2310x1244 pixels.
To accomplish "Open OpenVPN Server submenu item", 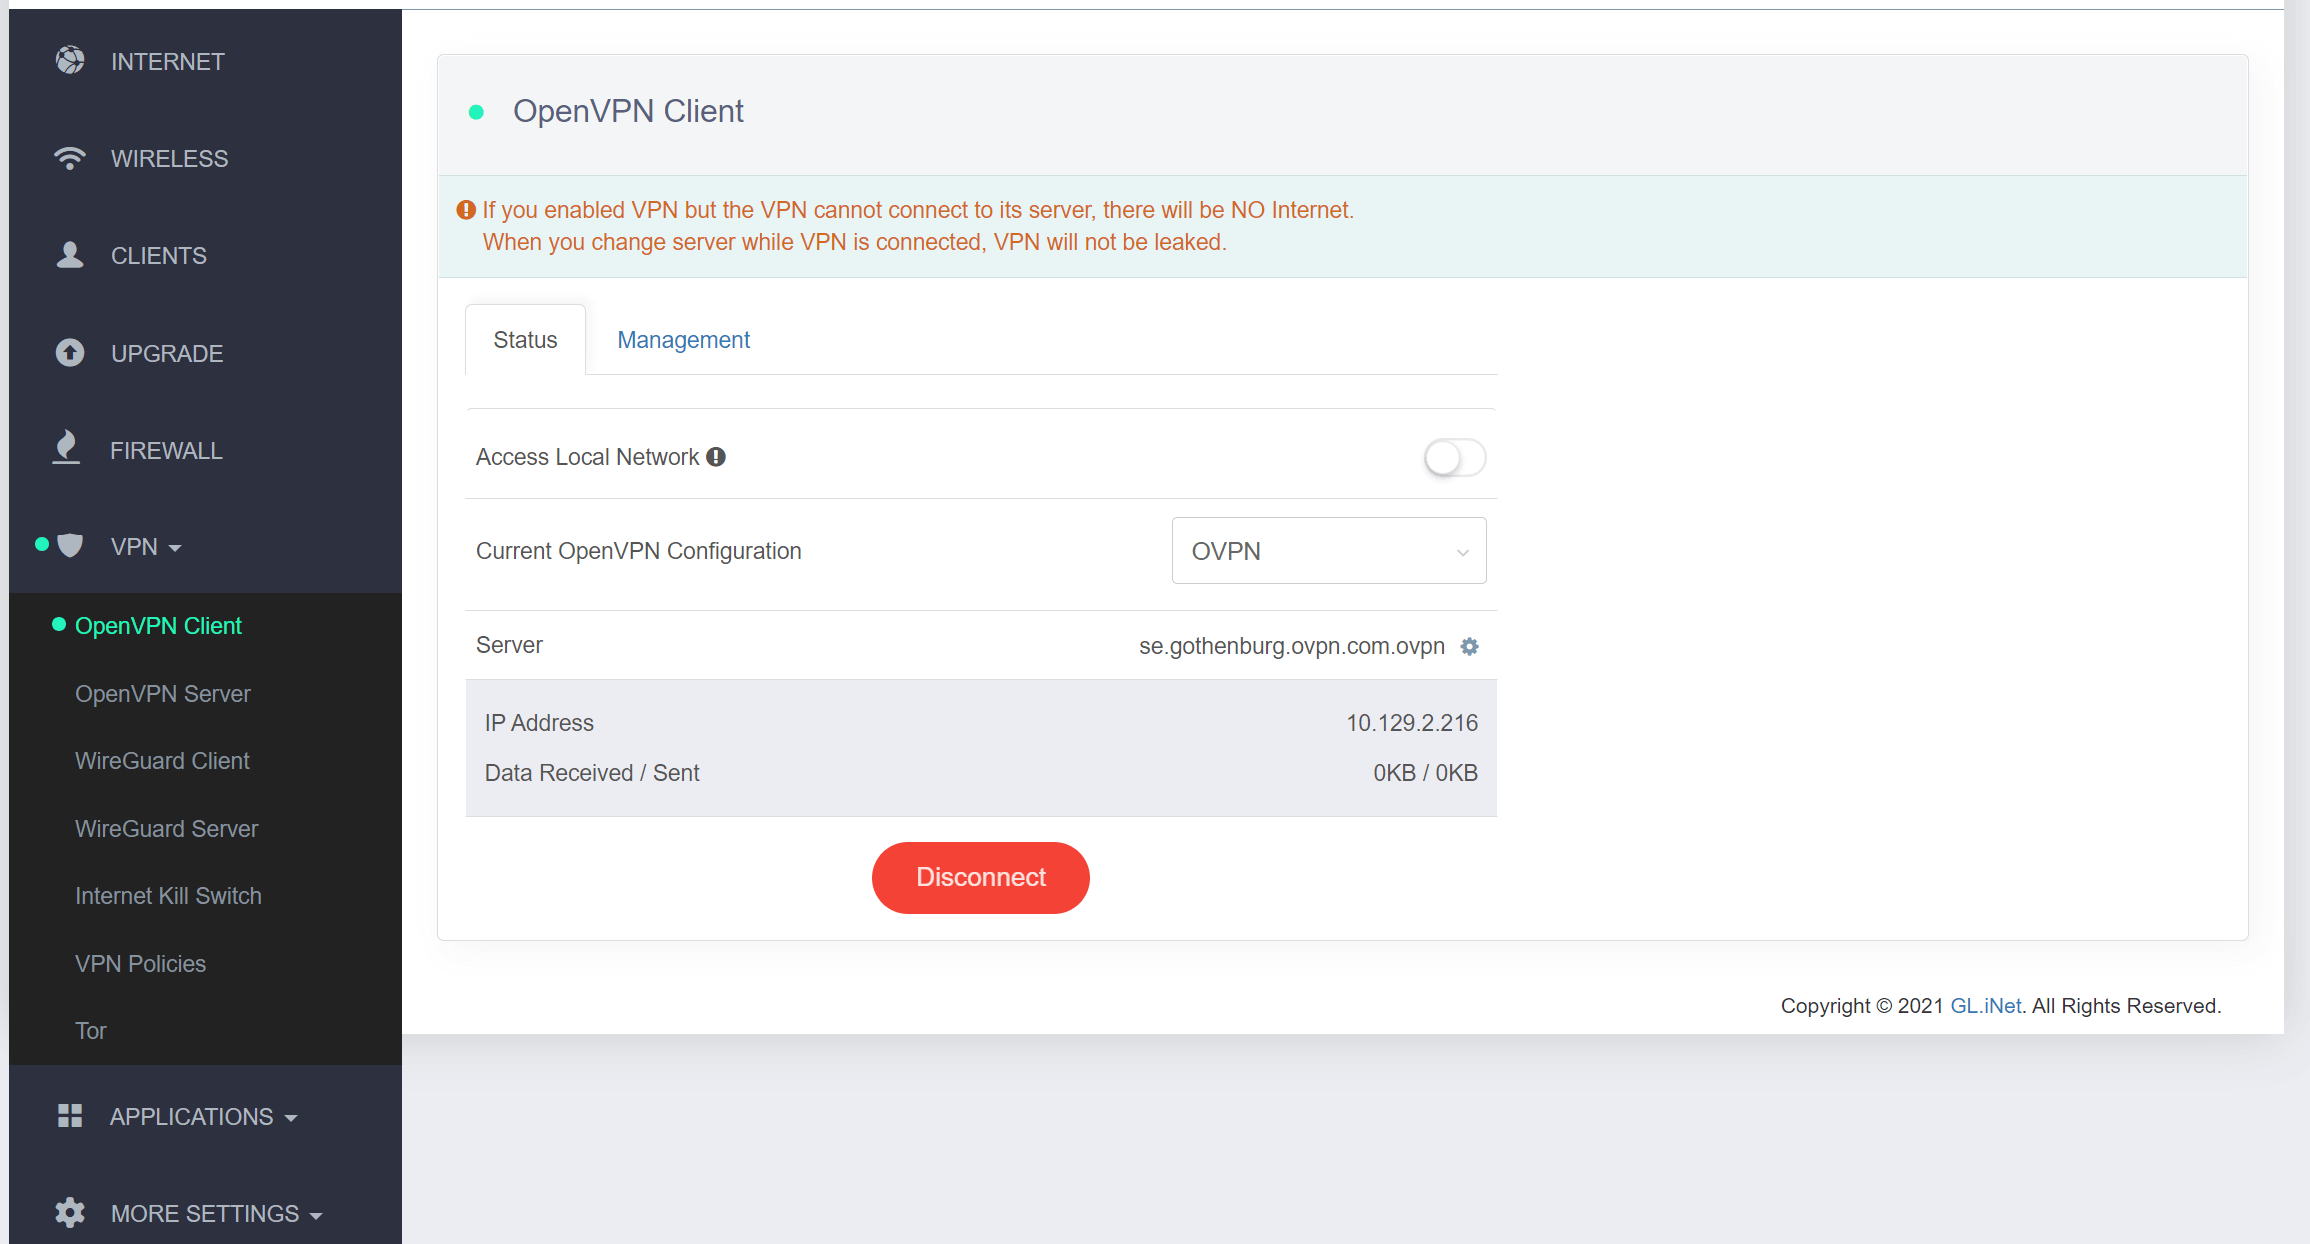I will [x=162, y=694].
